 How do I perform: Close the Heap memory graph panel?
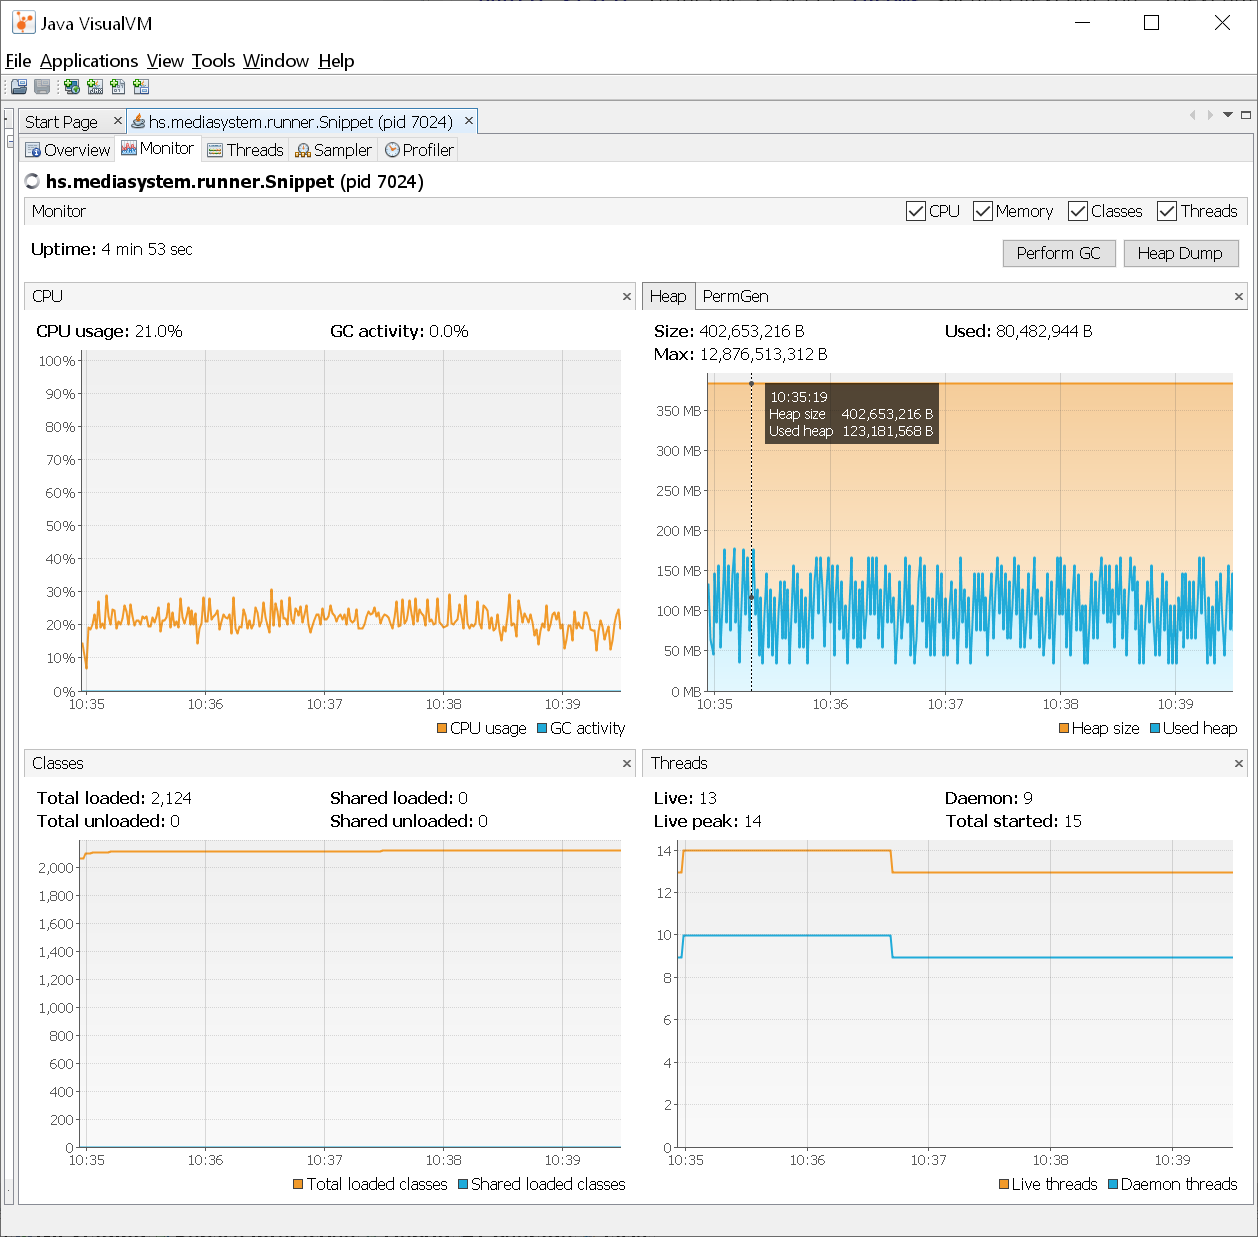click(x=1239, y=297)
